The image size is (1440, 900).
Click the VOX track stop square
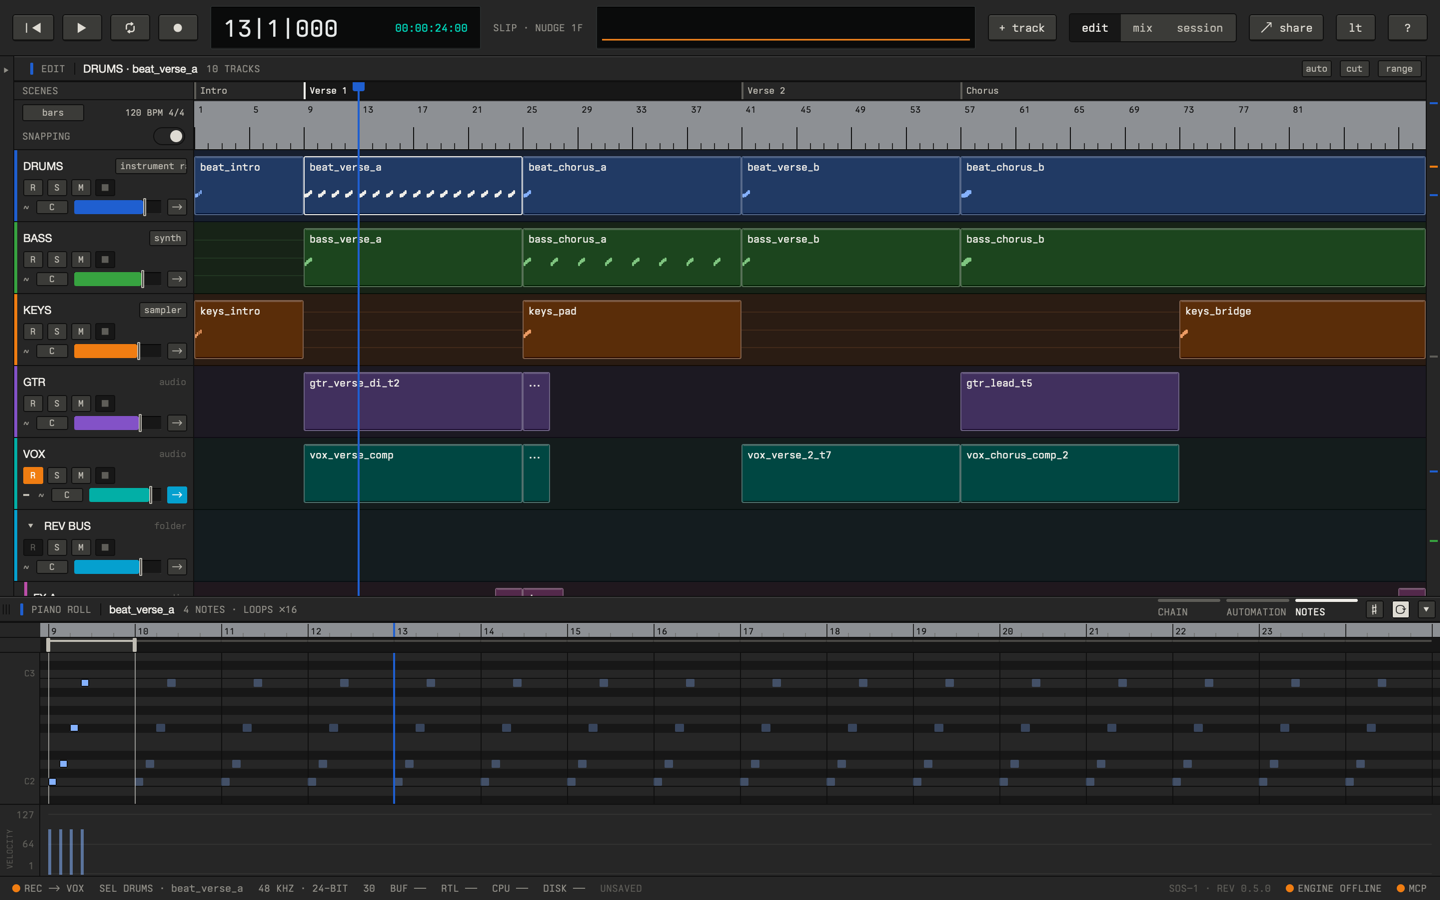tap(105, 475)
